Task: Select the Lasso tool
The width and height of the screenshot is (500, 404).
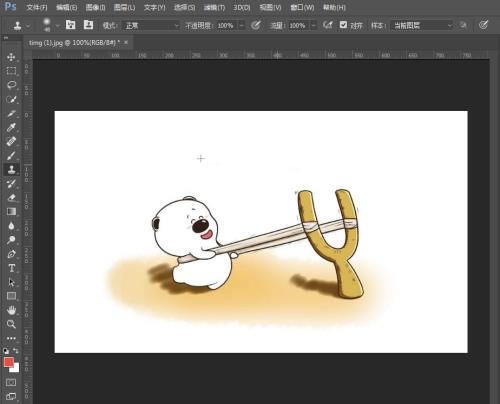Action: click(x=11, y=85)
